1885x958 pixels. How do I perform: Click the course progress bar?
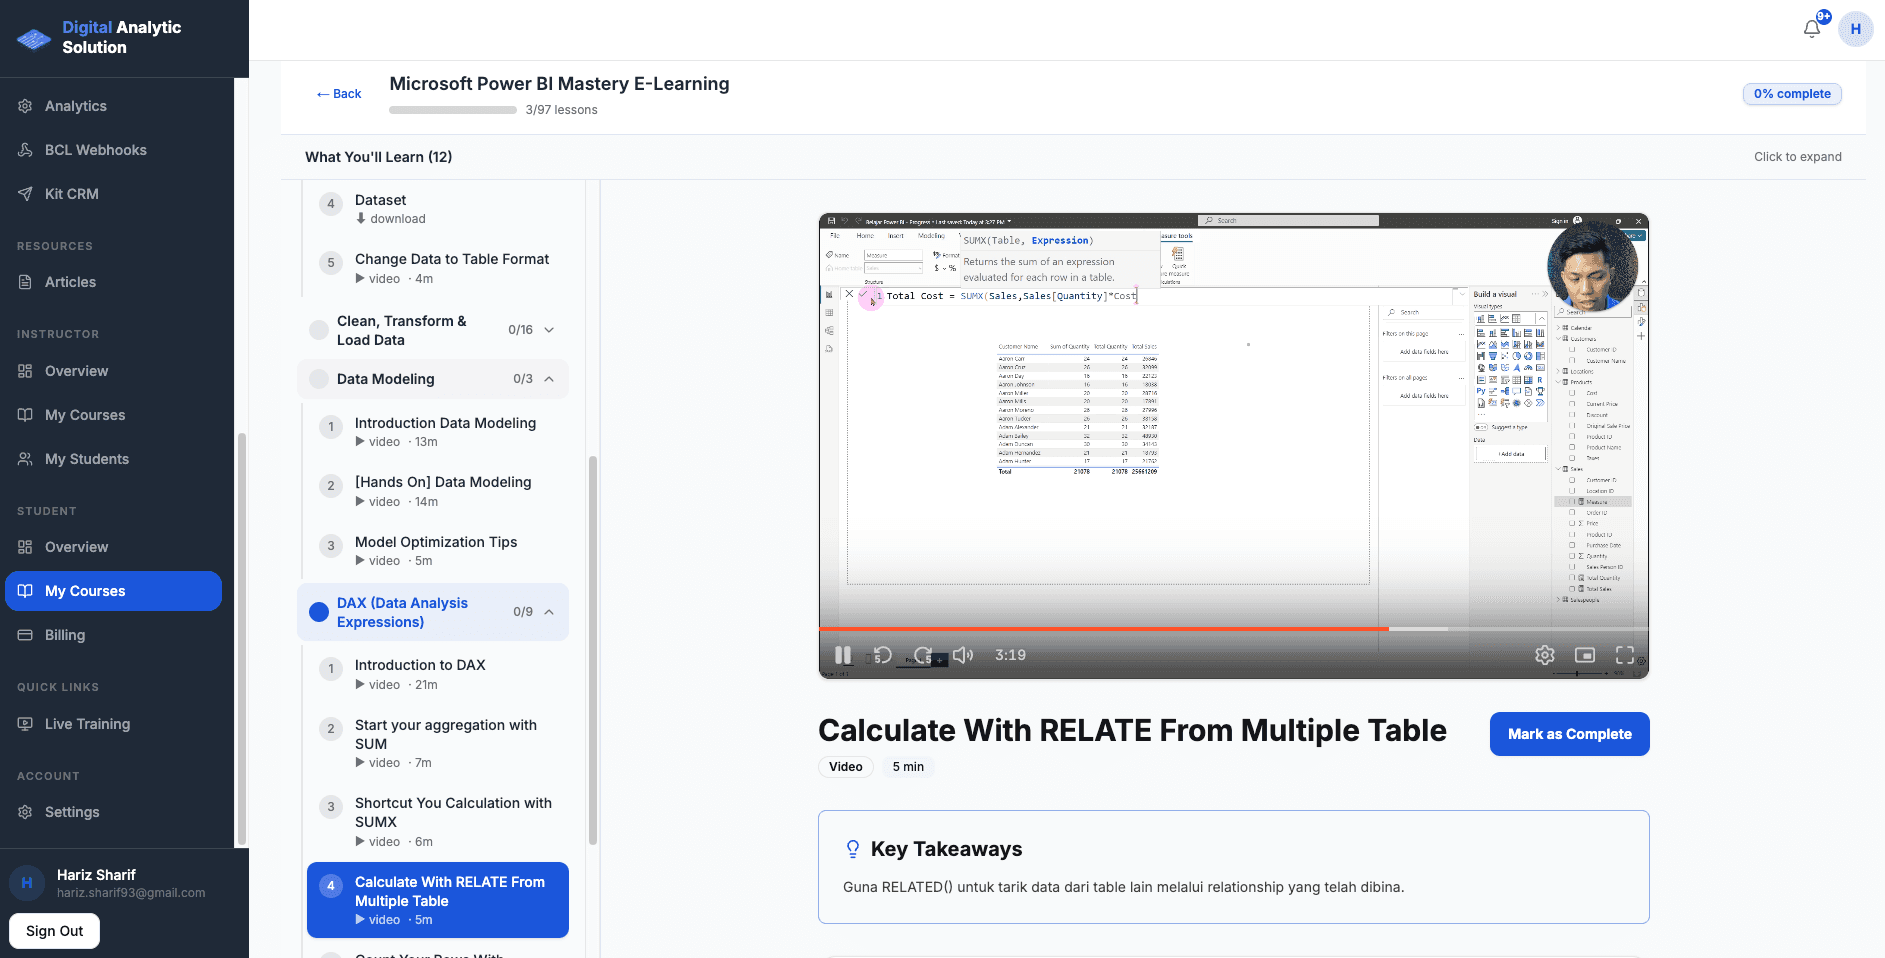[453, 110]
